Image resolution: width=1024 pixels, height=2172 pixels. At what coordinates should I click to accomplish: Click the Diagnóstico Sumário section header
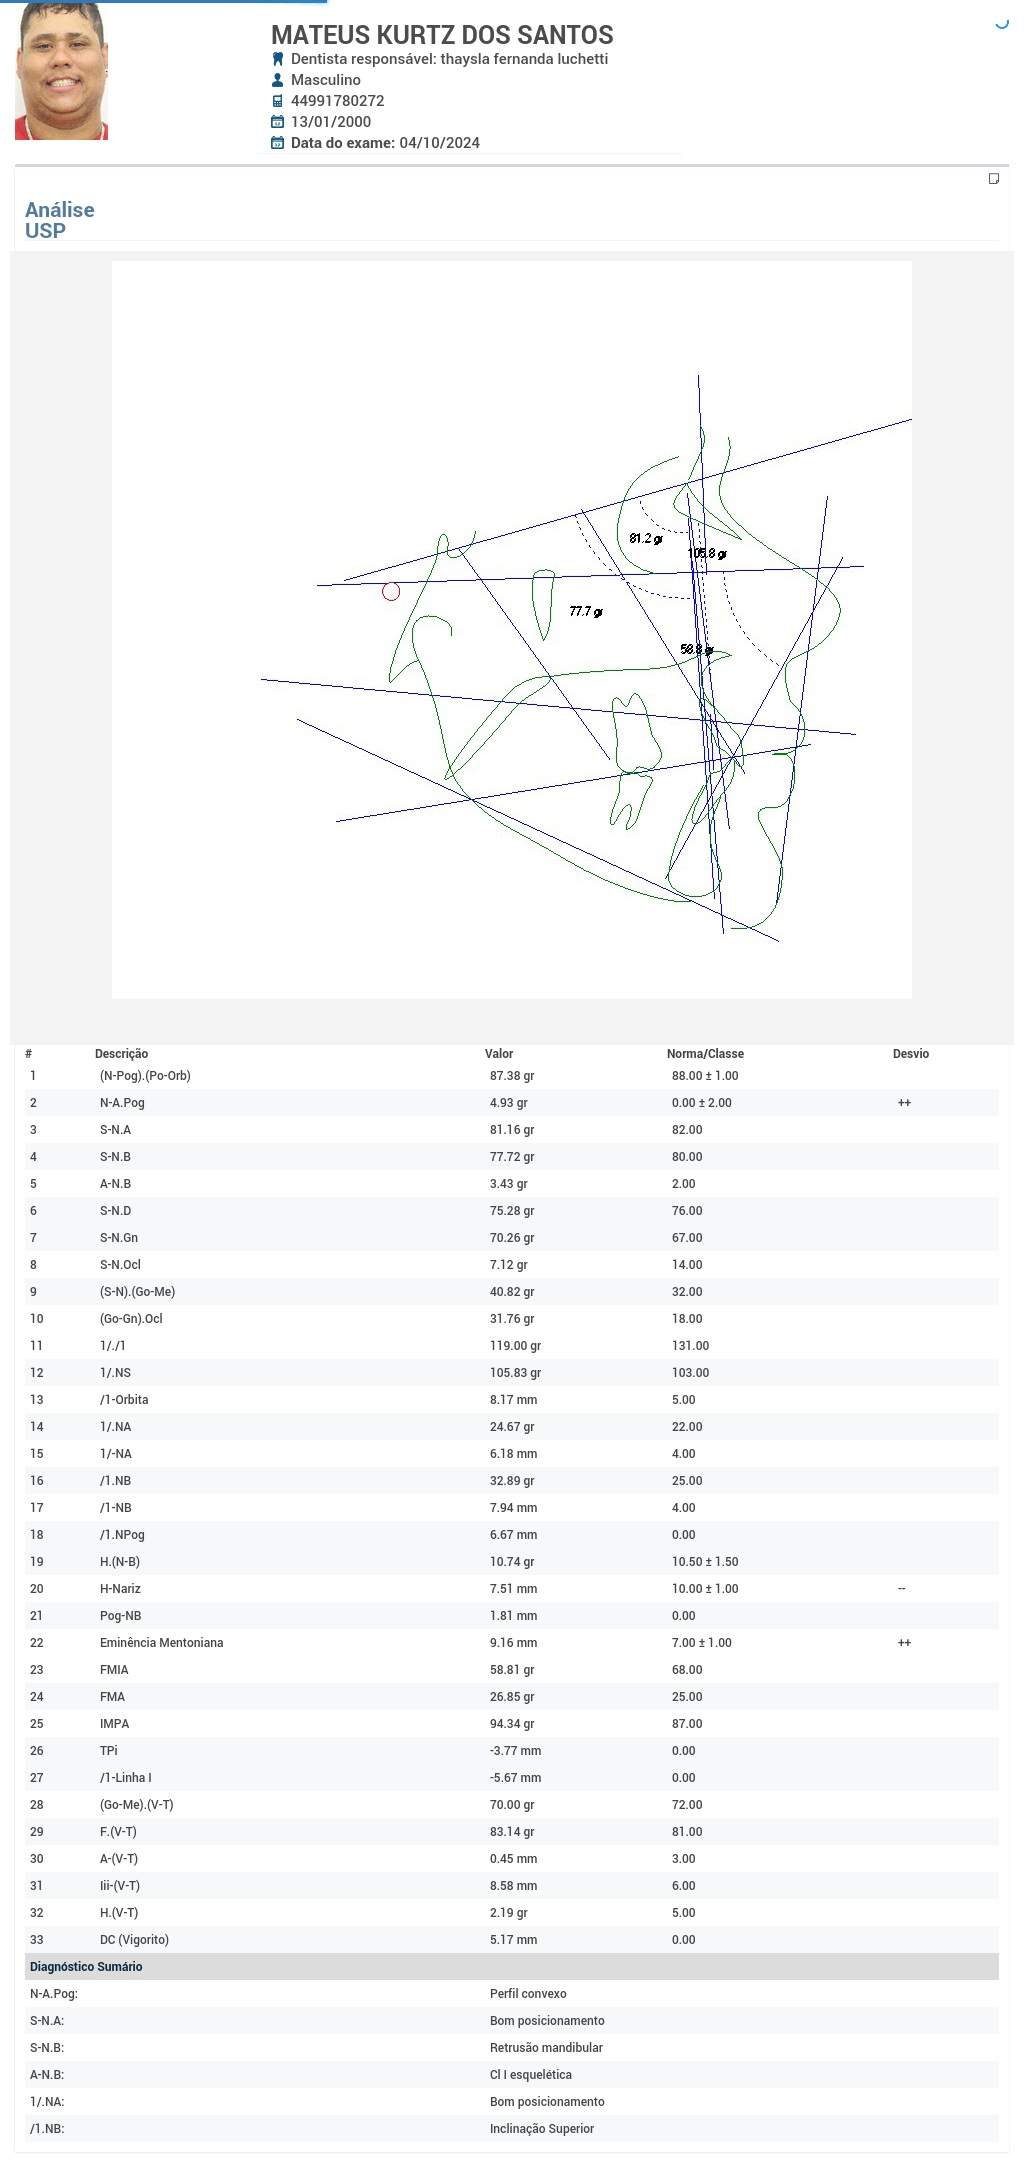pos(86,1967)
